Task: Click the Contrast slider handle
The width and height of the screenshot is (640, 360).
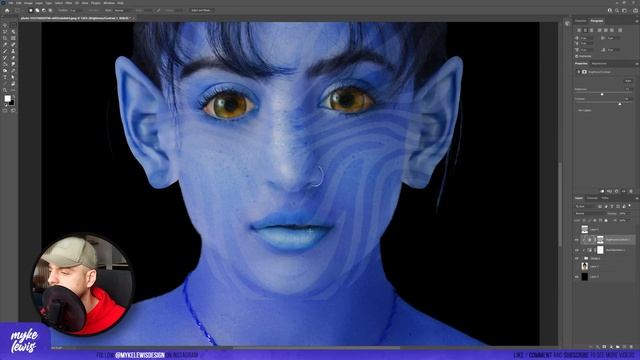Action: click(x=620, y=104)
